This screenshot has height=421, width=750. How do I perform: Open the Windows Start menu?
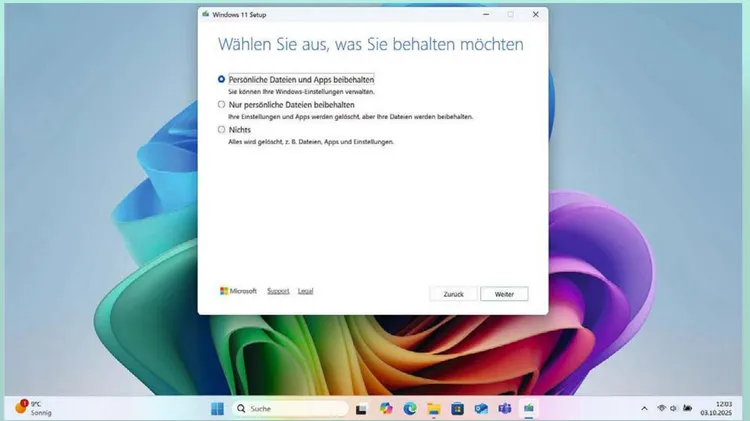pyautogui.click(x=217, y=408)
